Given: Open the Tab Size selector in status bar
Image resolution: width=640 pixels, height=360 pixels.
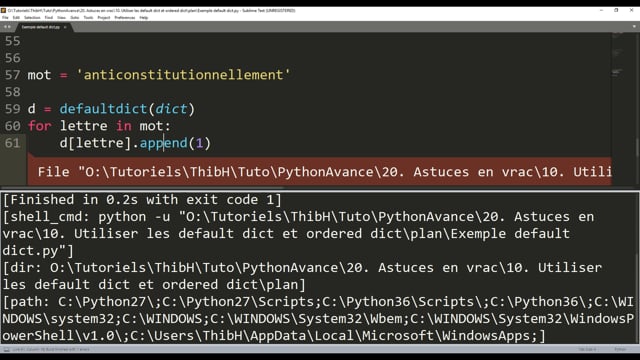Looking at the screenshot, I should tap(587, 349).
